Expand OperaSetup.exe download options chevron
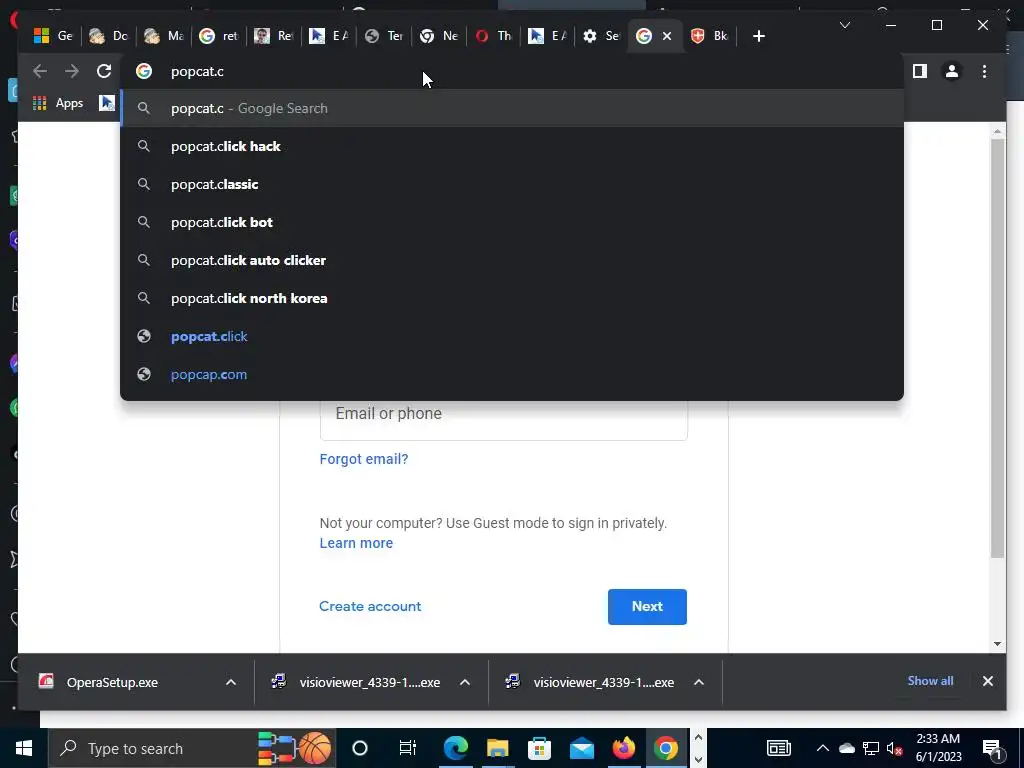The width and height of the screenshot is (1024, 768). click(231, 682)
